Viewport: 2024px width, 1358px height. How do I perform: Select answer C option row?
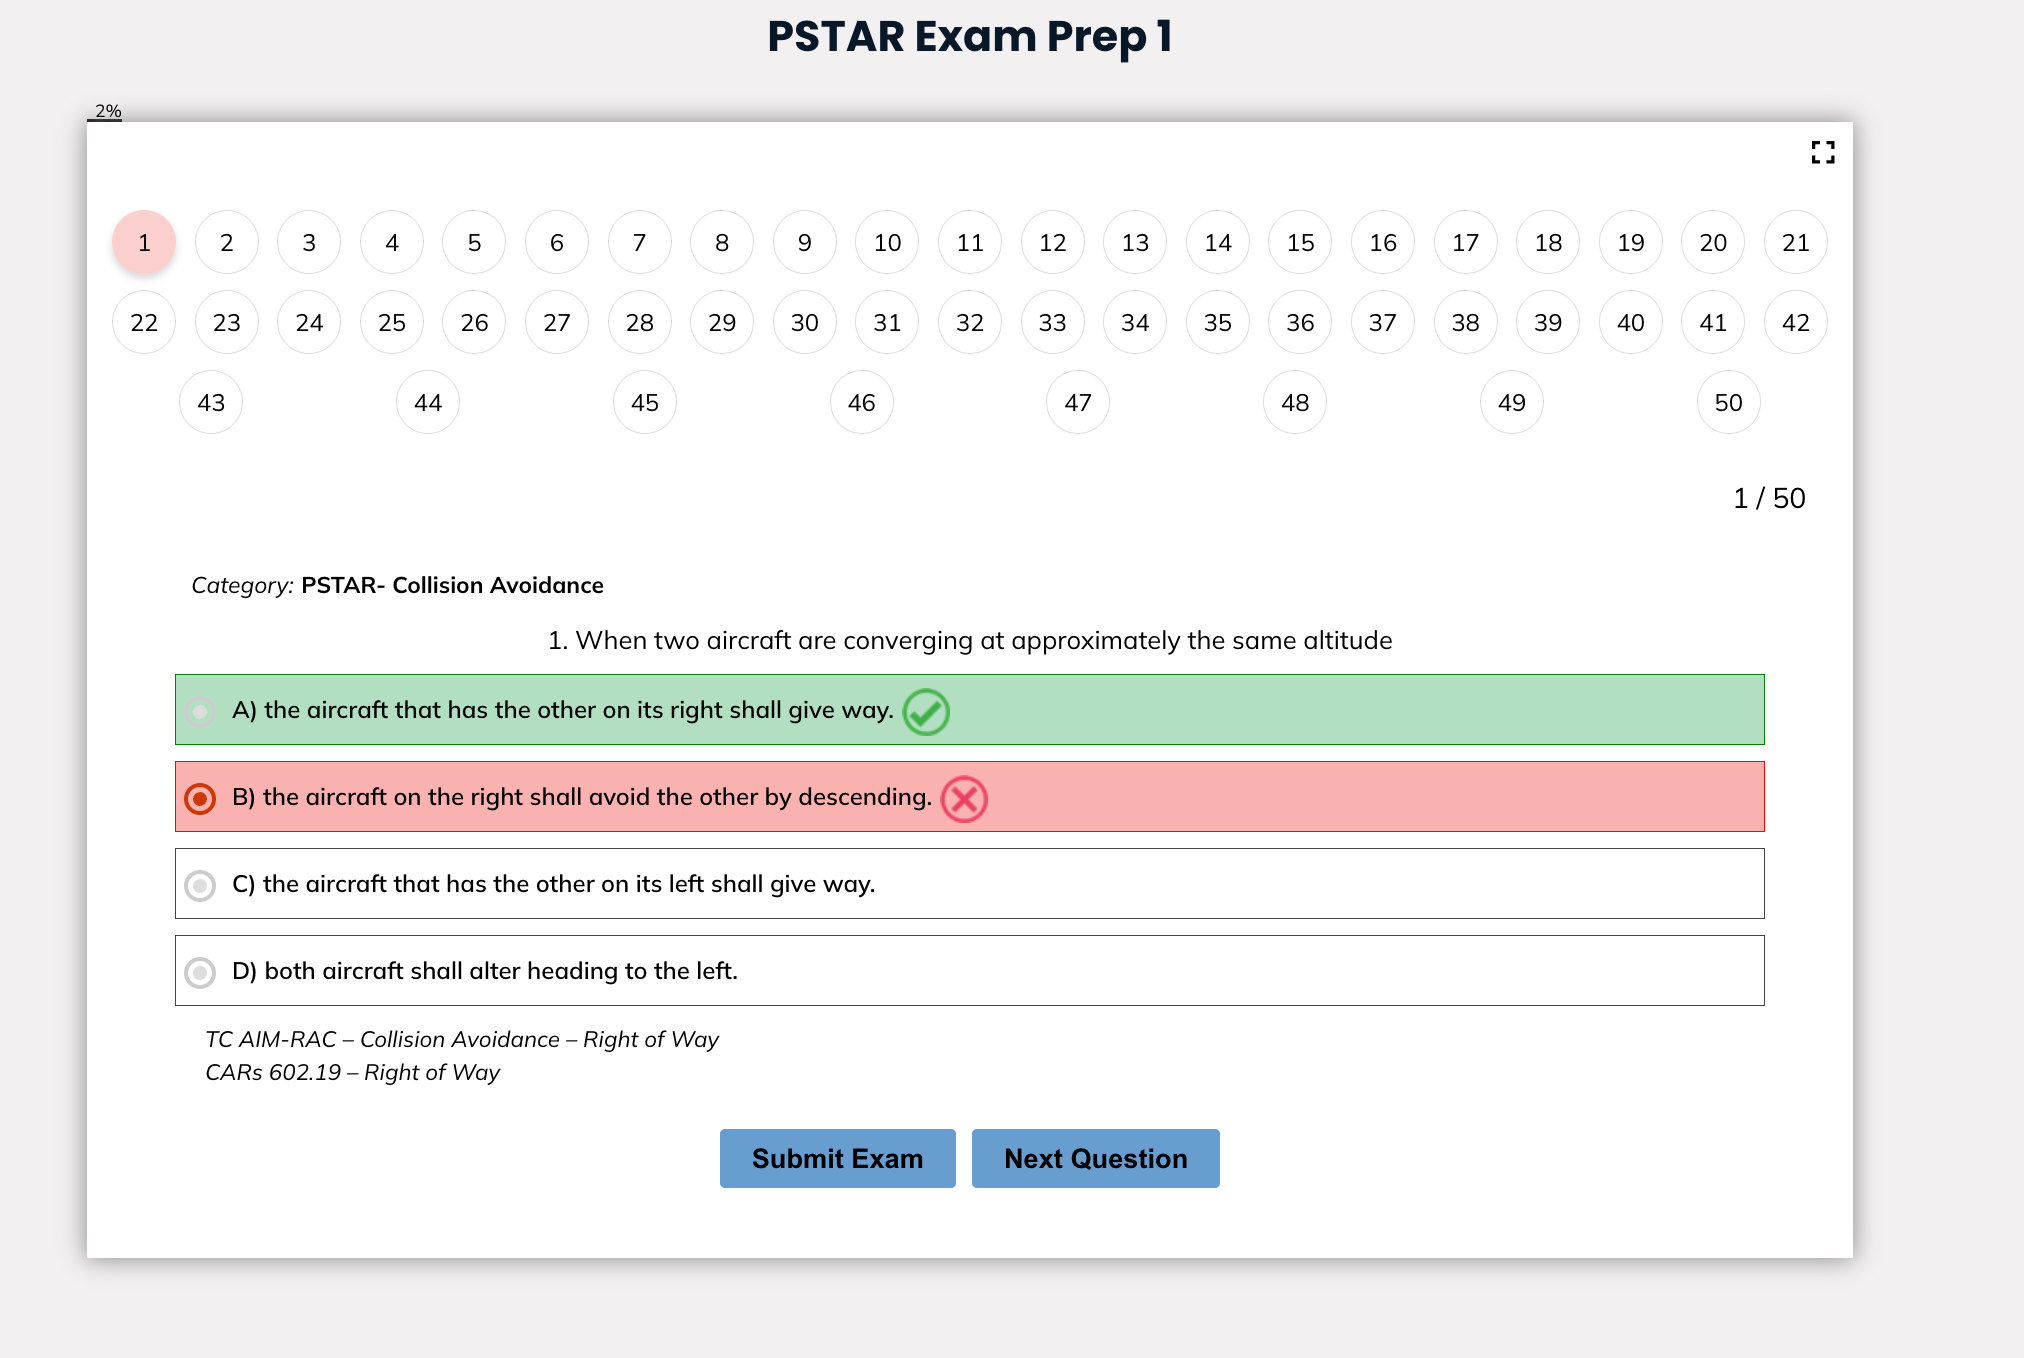click(970, 884)
